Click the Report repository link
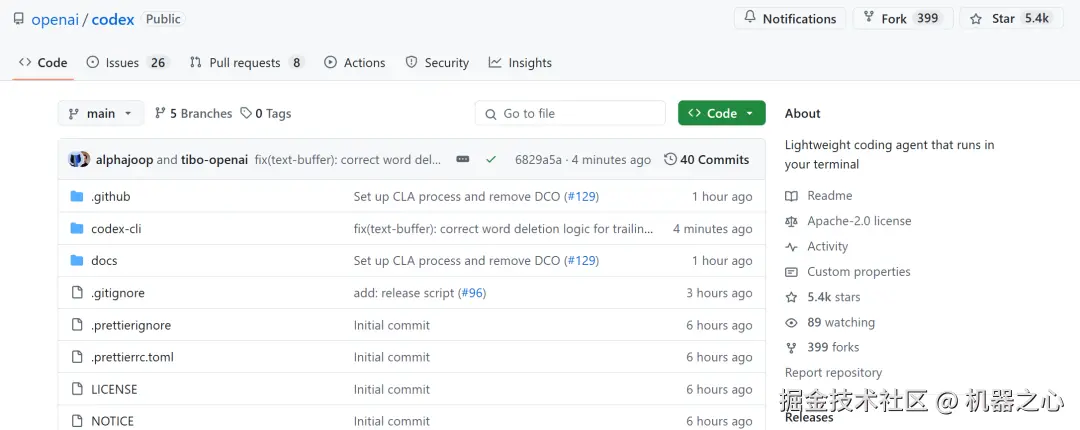Screen dimensions: 1080x430 tap(833, 373)
